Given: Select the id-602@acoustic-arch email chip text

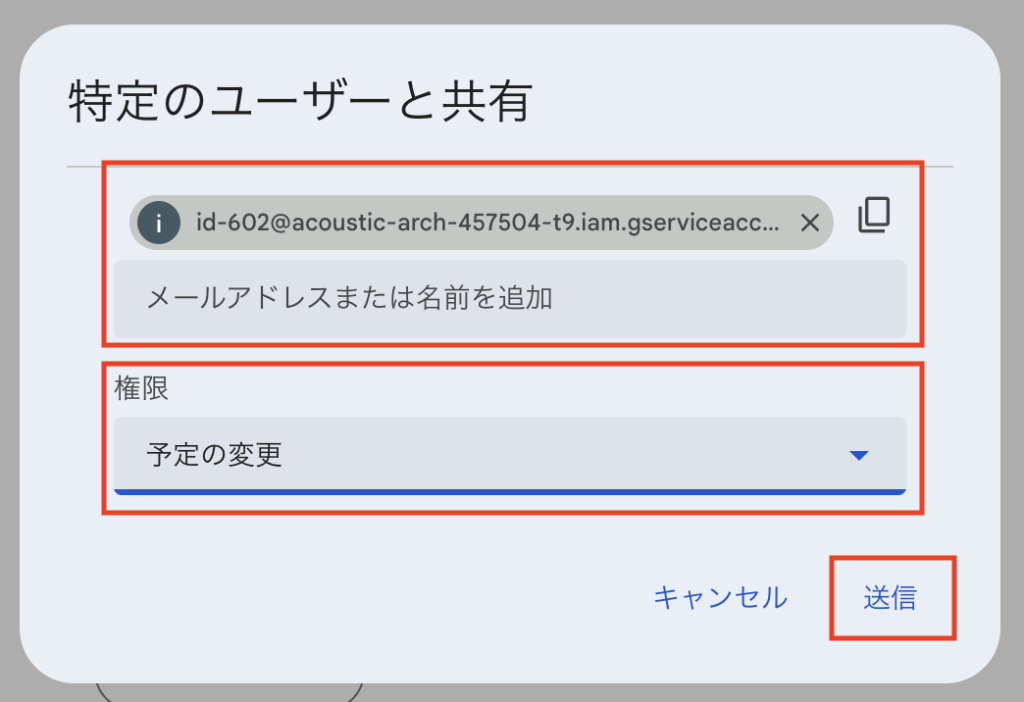Looking at the screenshot, I should tap(488, 223).
